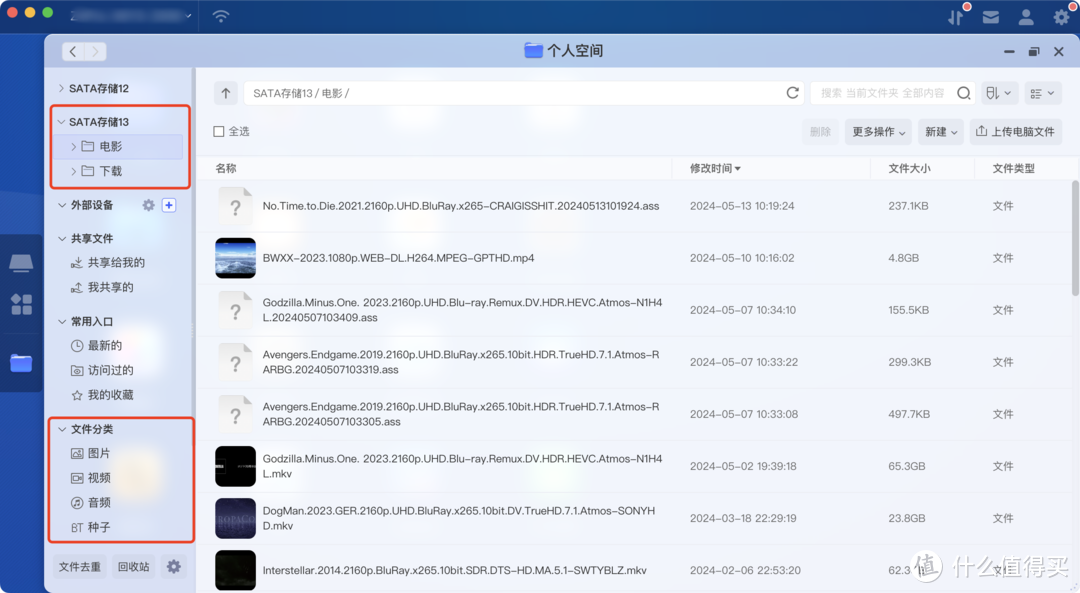The height and width of the screenshot is (593, 1080).
Task: Open the 回收站 button
Action: tap(134, 567)
